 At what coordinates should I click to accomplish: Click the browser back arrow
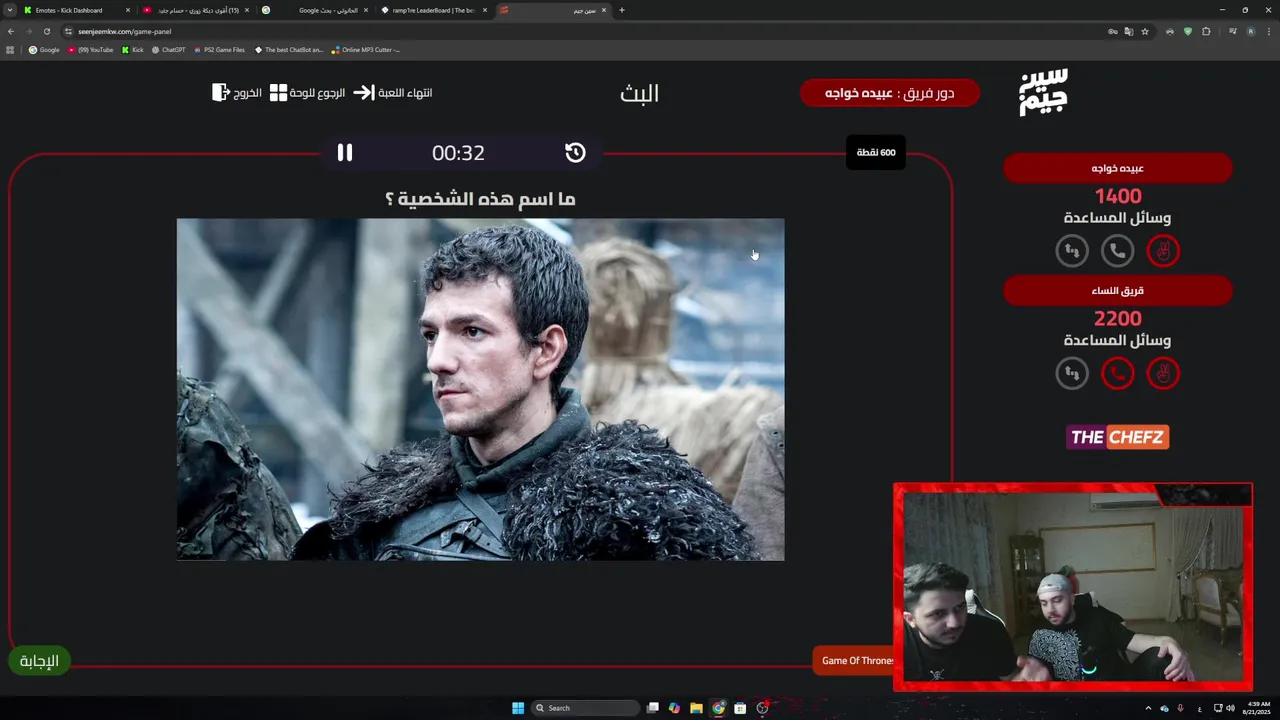[11, 31]
